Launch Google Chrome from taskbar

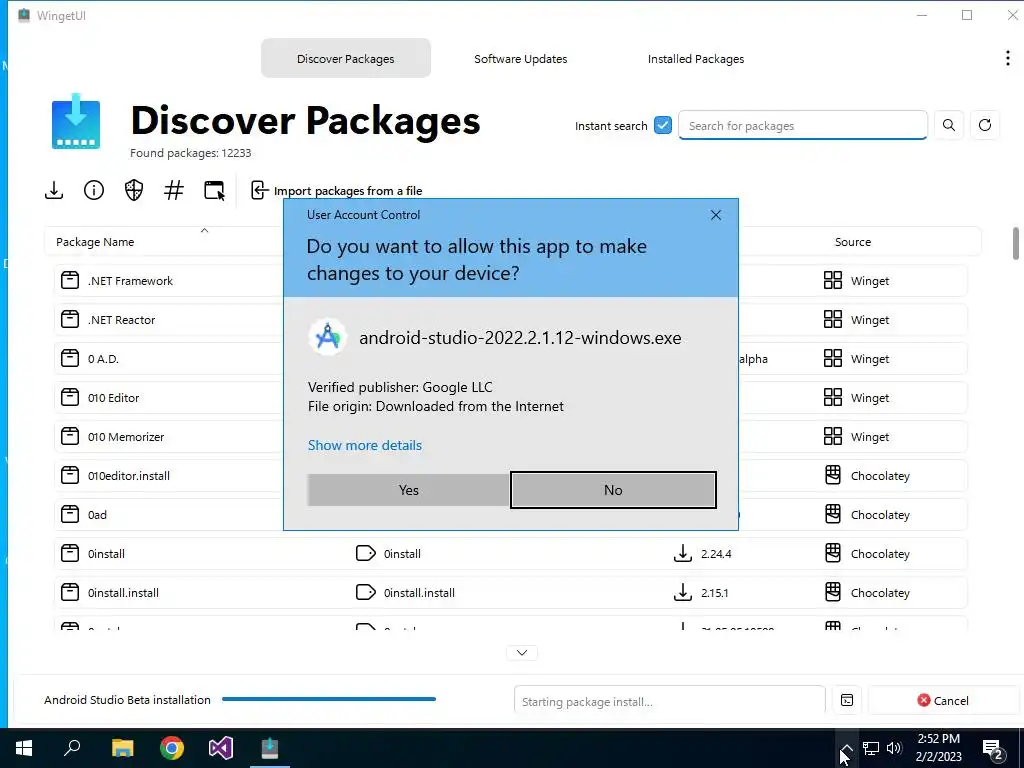pos(172,748)
